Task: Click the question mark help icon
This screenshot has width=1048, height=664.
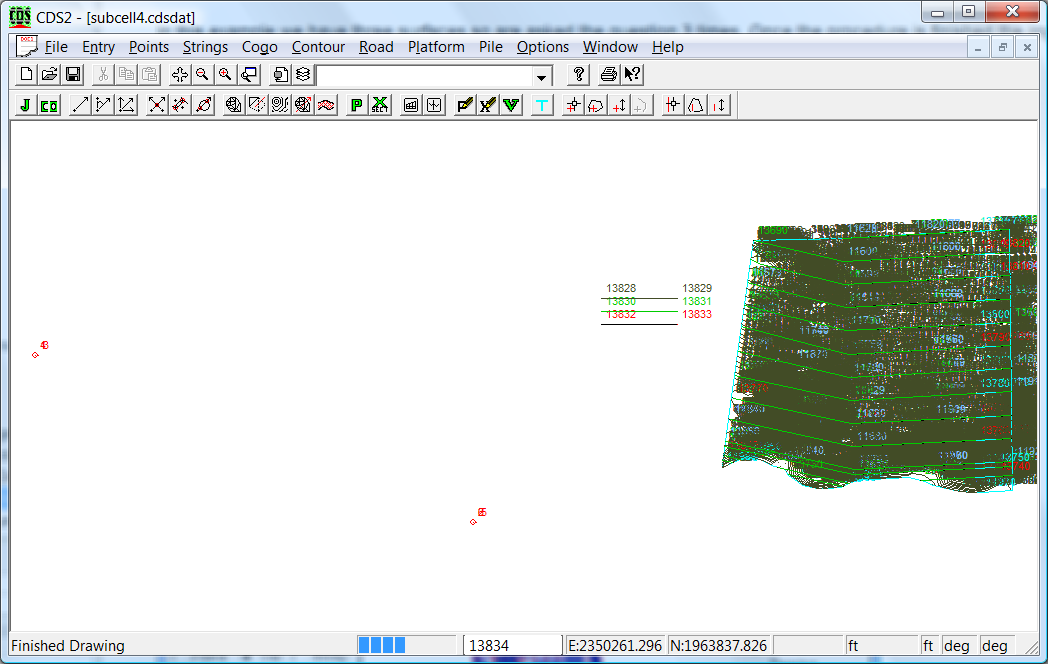Action: point(578,75)
